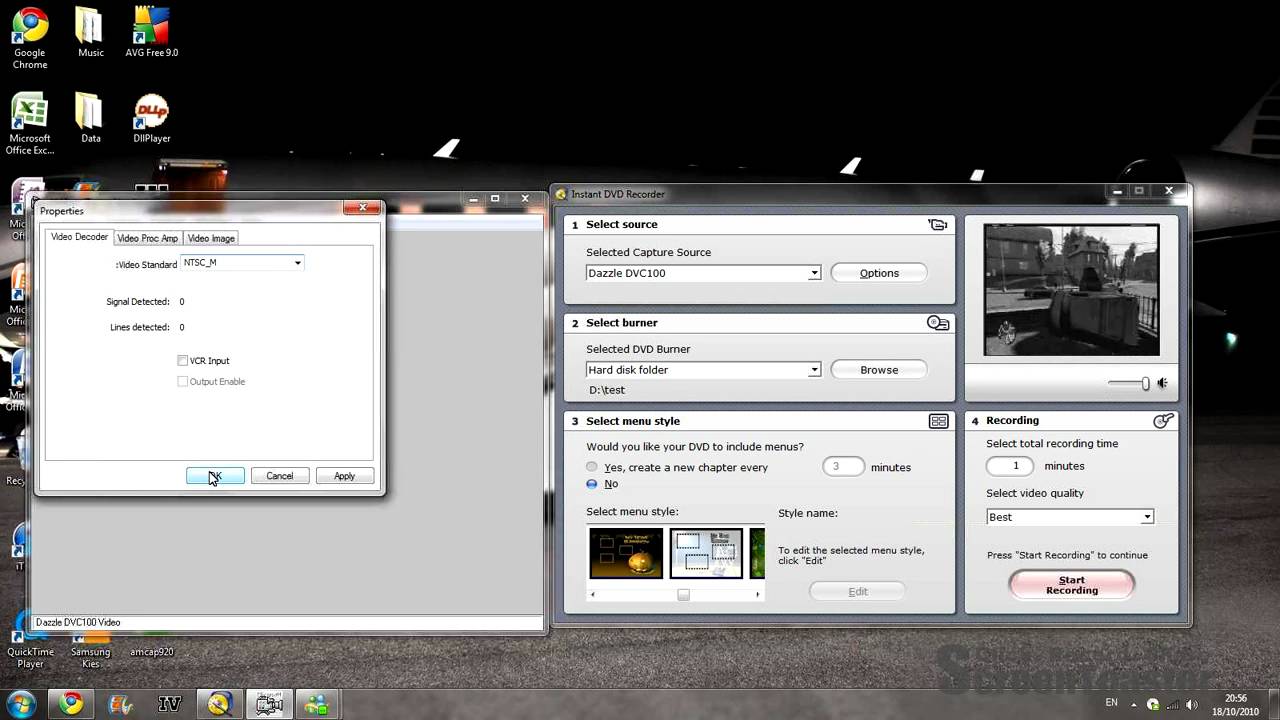Launch DllPlayer desktop shortcut
1280x720 pixels.
pos(152,119)
